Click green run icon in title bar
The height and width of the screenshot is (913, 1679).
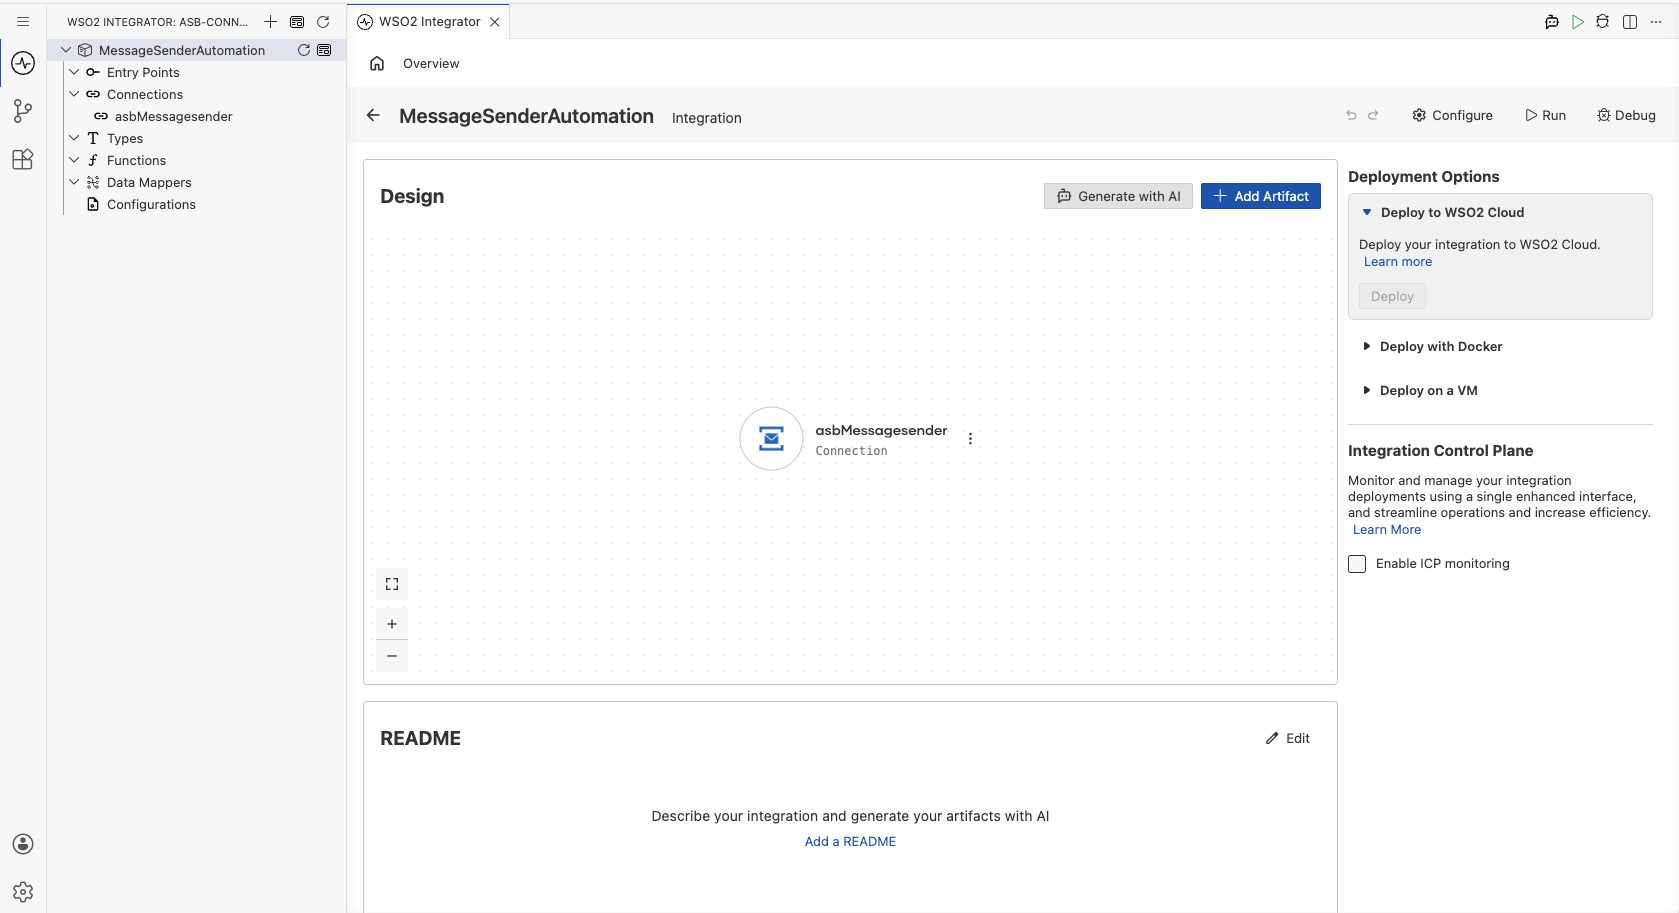click(x=1578, y=21)
